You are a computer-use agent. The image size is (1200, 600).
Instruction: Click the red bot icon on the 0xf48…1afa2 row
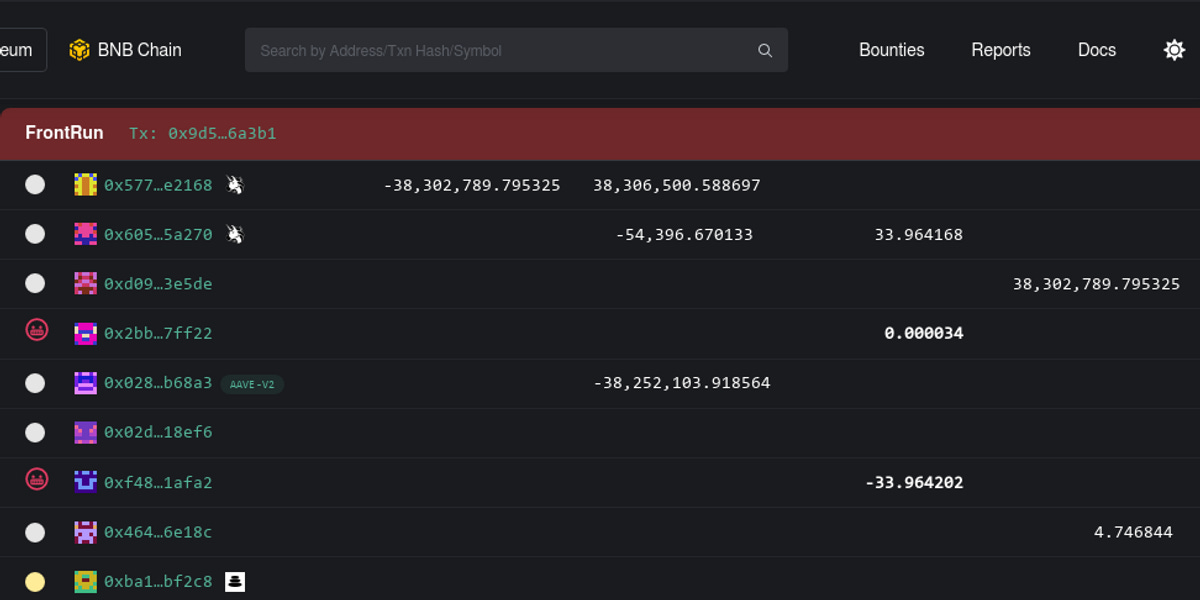pyautogui.click(x=37, y=479)
